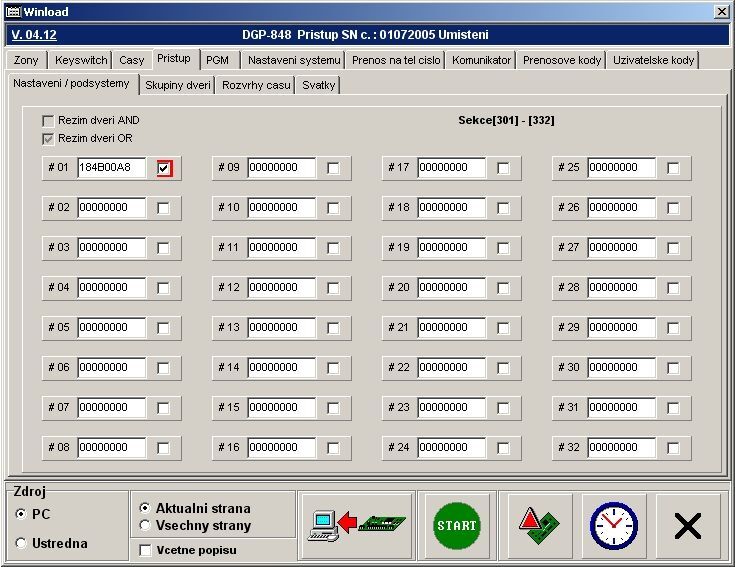Screen dimensions: 735x567
Task: Select the Aktualni strana radio option
Action: click(x=145, y=508)
